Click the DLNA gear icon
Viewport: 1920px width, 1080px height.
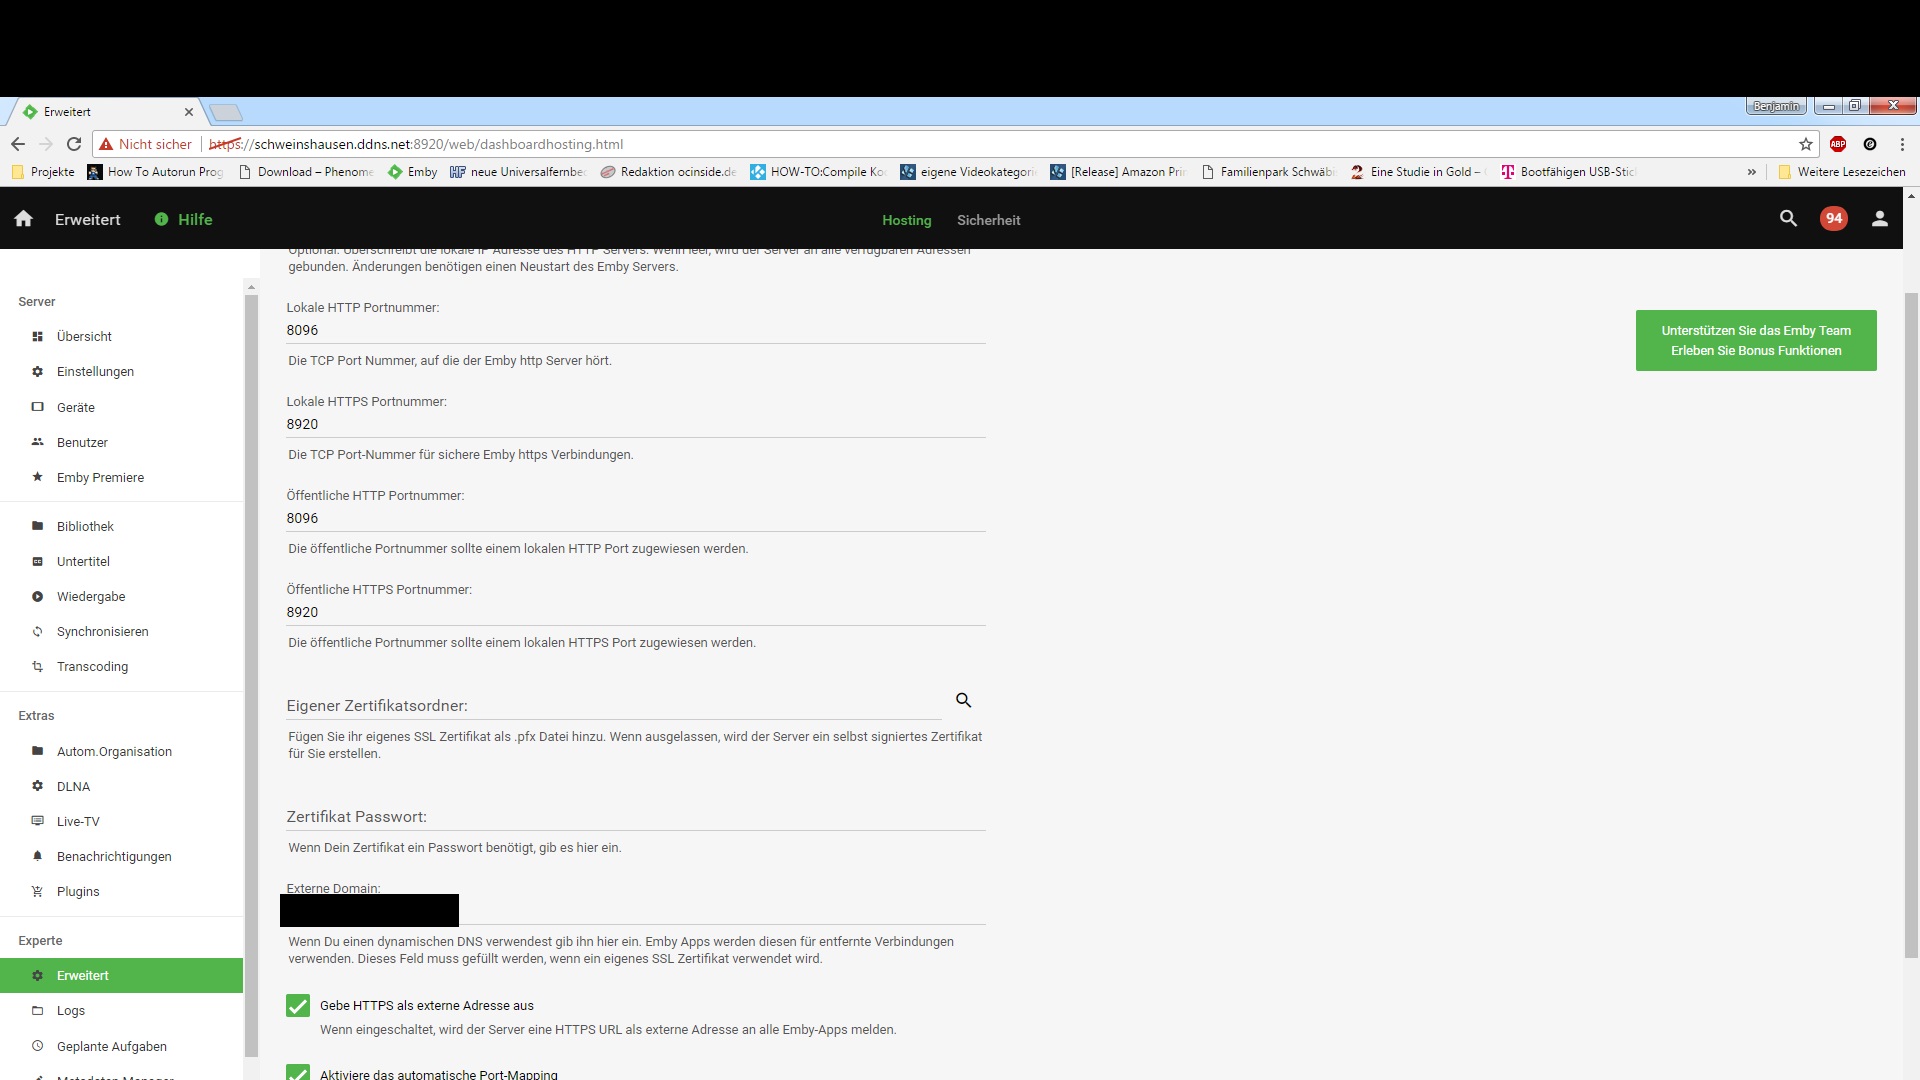(x=37, y=786)
